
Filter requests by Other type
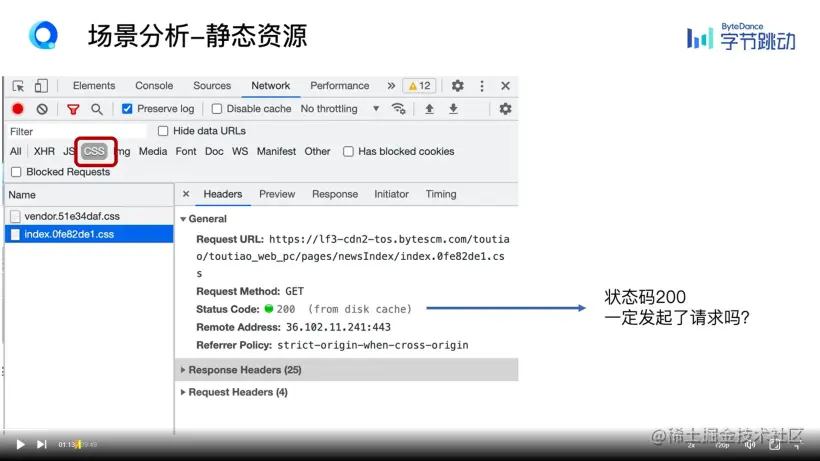tap(317, 152)
